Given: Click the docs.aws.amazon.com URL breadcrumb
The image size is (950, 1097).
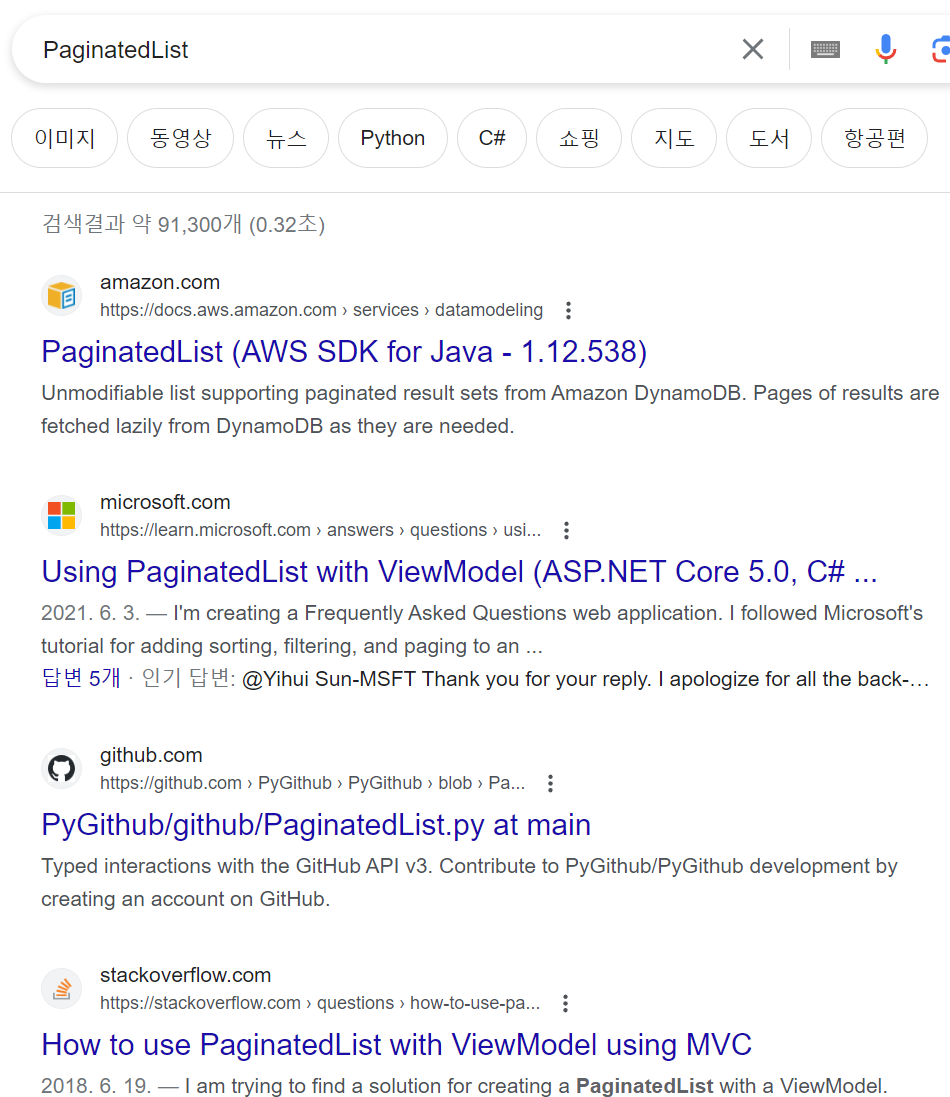Looking at the screenshot, I should coord(321,310).
